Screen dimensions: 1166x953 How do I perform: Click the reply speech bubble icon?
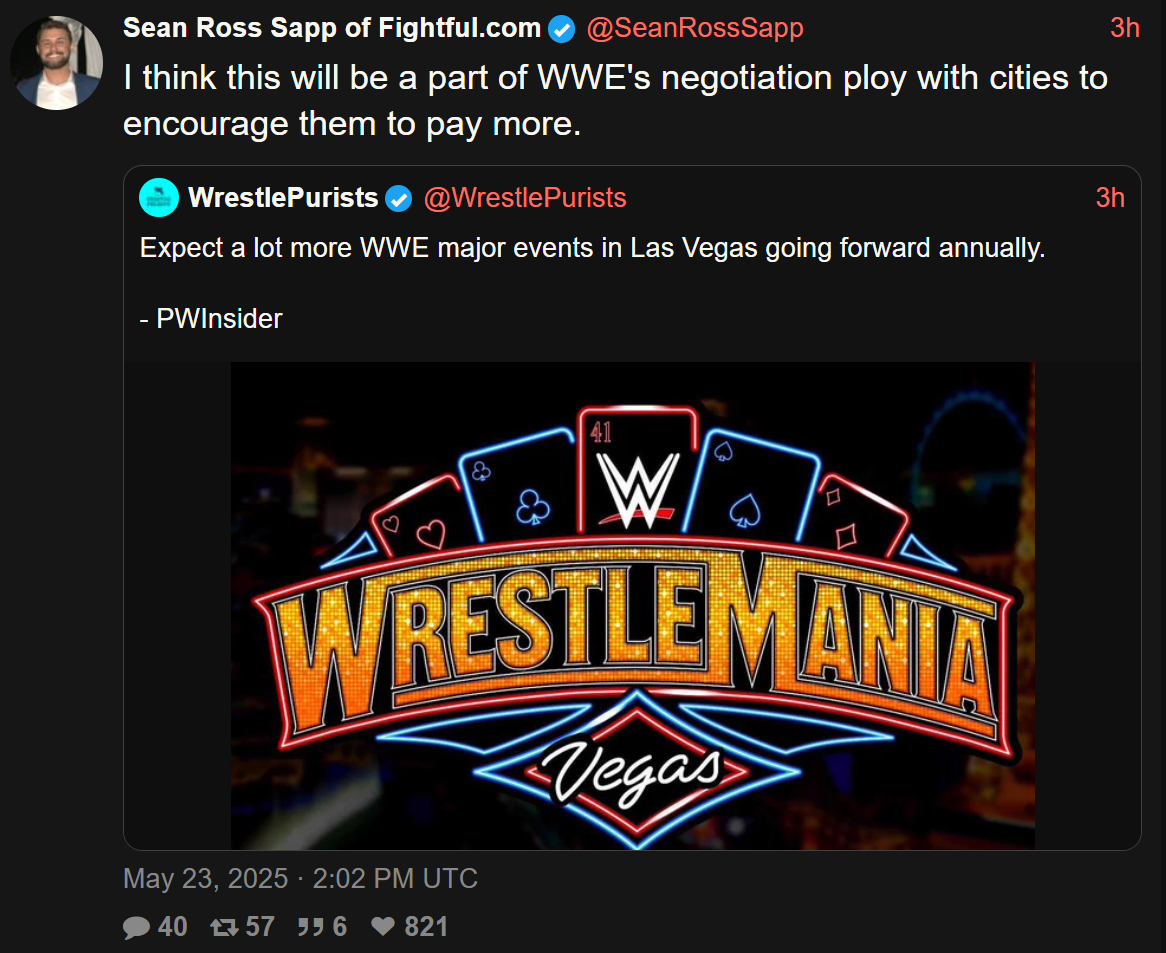[136, 927]
